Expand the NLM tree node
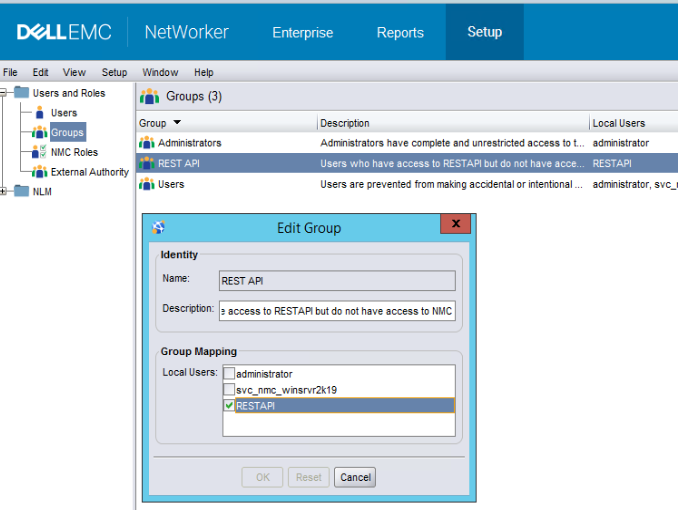The width and height of the screenshot is (678, 510). coord(3,191)
